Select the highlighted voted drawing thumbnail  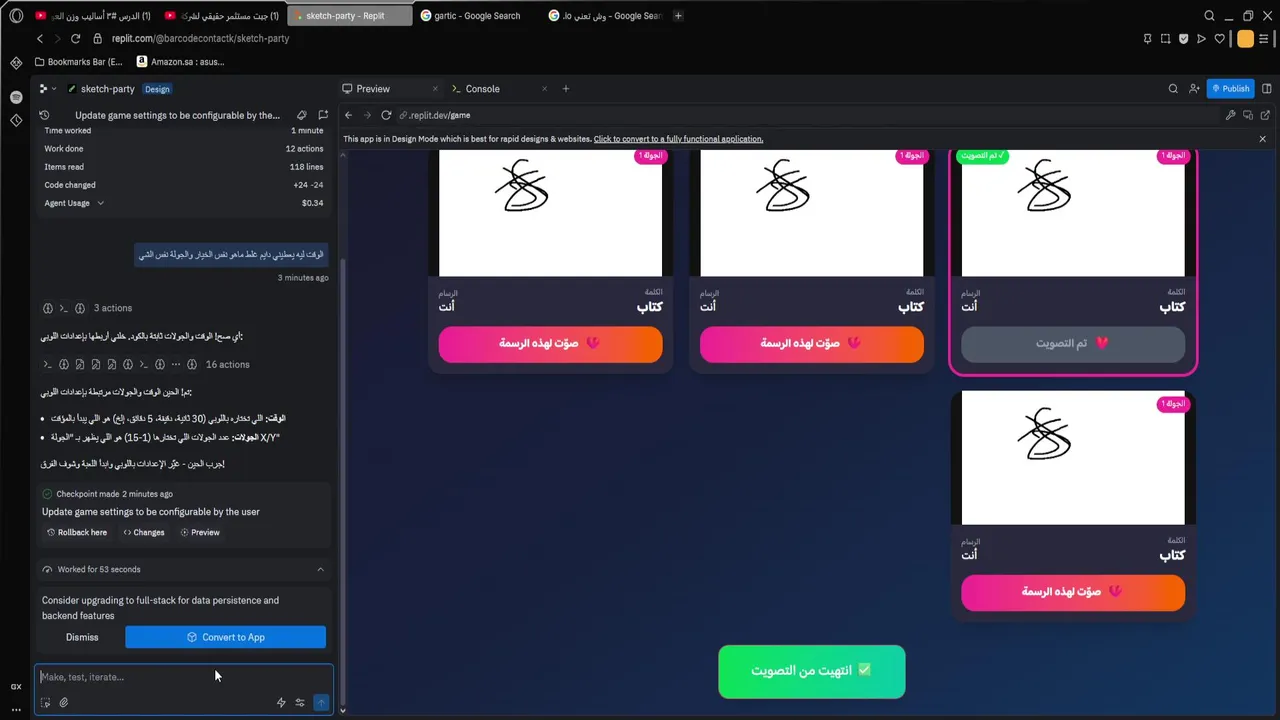point(1073,213)
